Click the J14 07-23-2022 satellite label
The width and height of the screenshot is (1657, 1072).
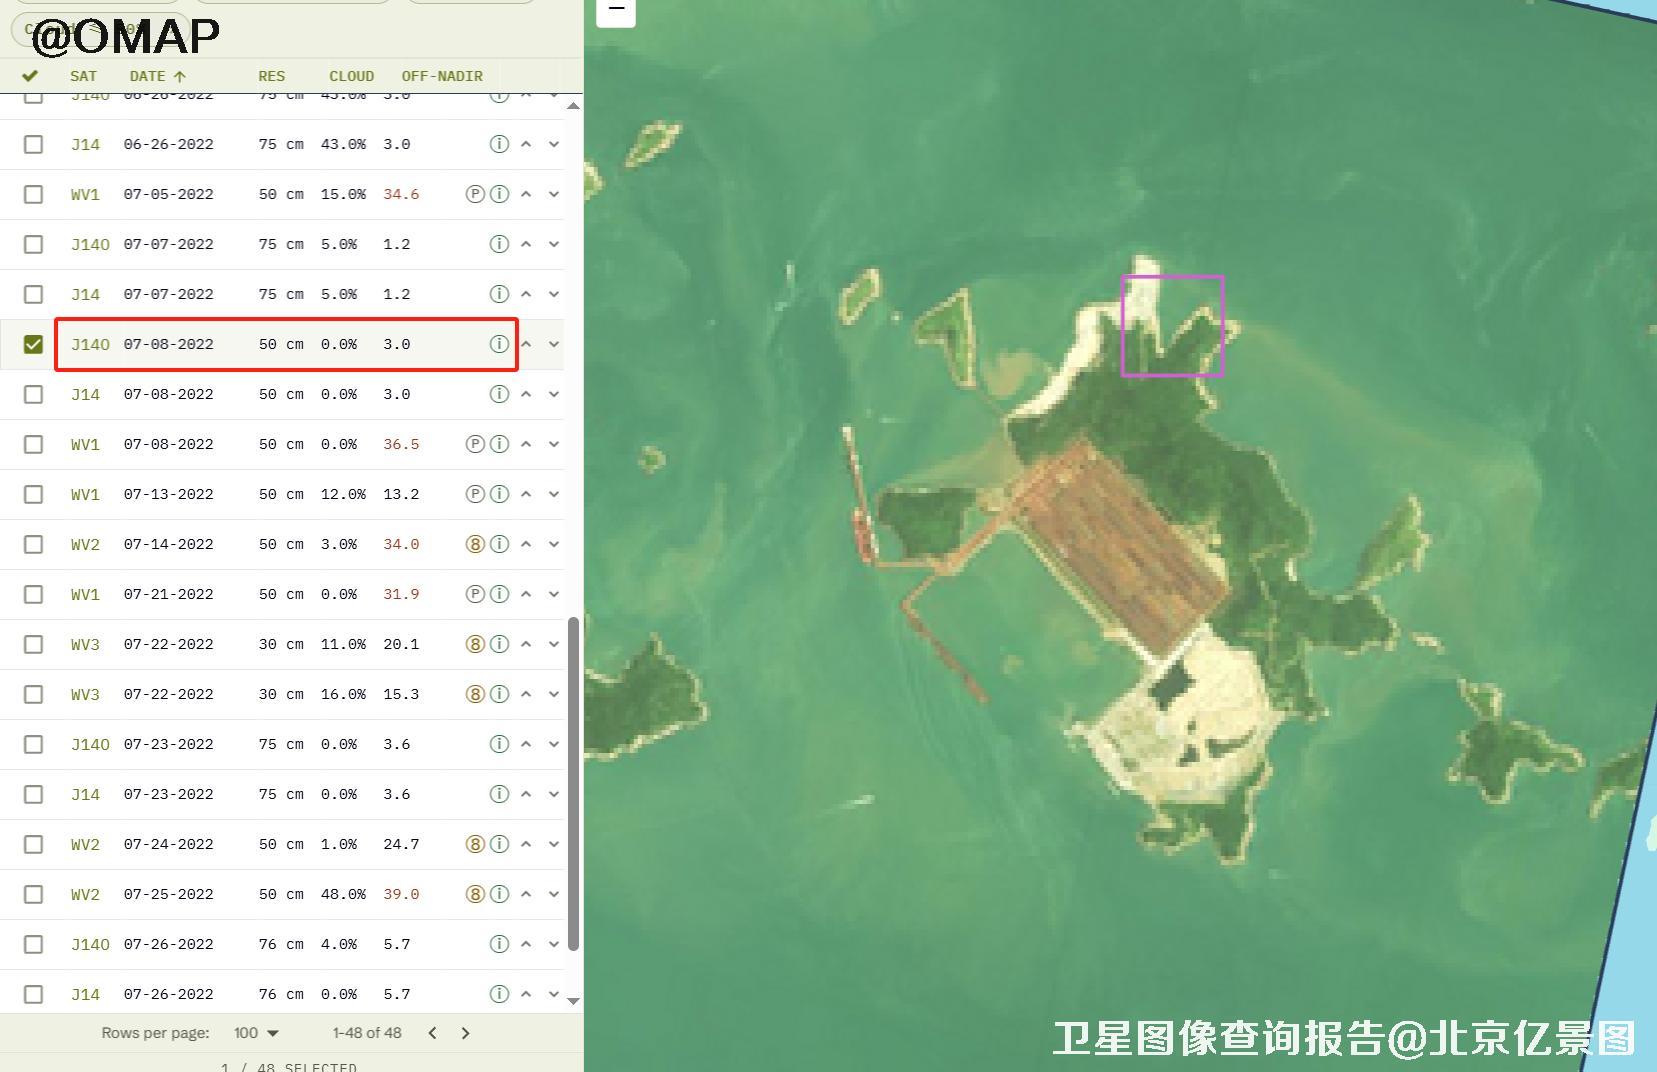tap(85, 794)
